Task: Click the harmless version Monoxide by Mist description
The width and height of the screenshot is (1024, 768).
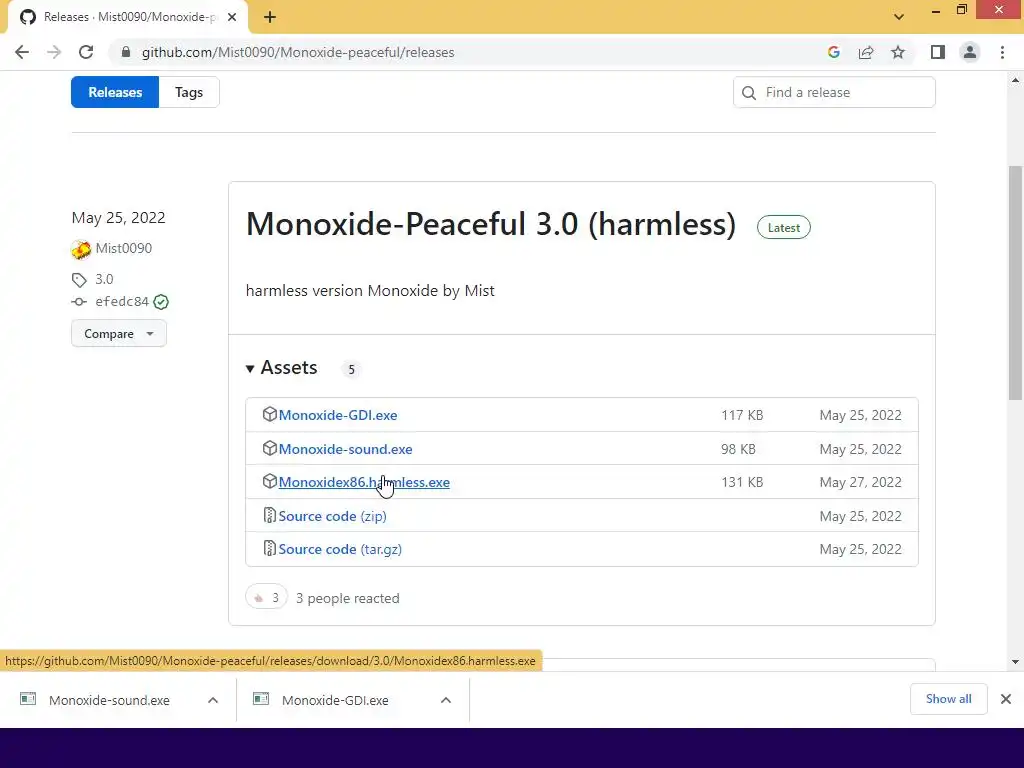Action: pyautogui.click(x=370, y=291)
